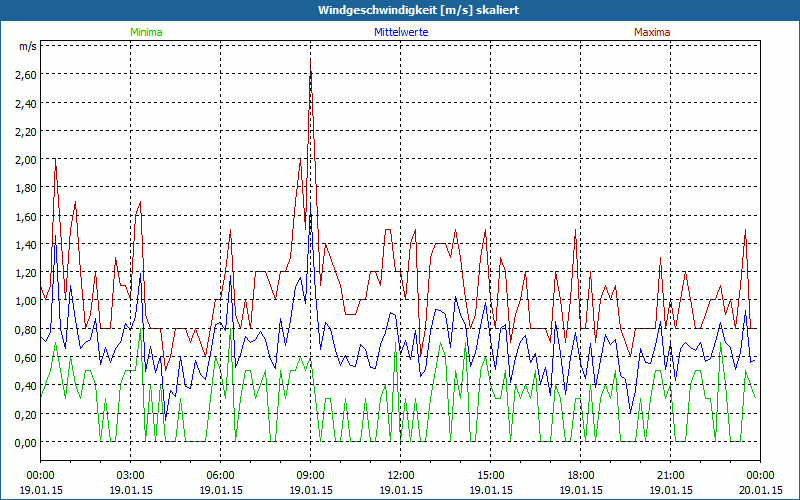Select the green 'Minima' legend label

pyautogui.click(x=146, y=32)
